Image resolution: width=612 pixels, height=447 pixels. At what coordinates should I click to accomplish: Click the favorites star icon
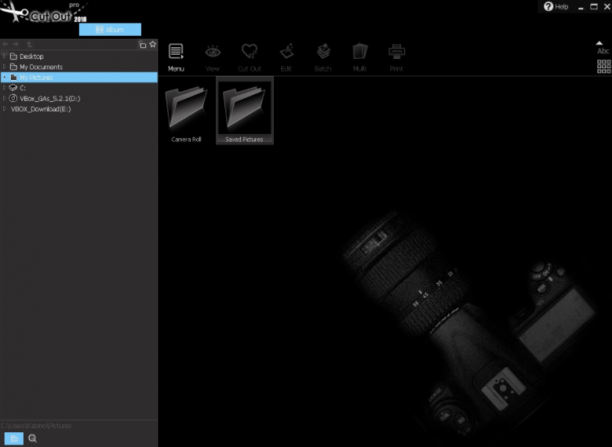click(x=153, y=44)
